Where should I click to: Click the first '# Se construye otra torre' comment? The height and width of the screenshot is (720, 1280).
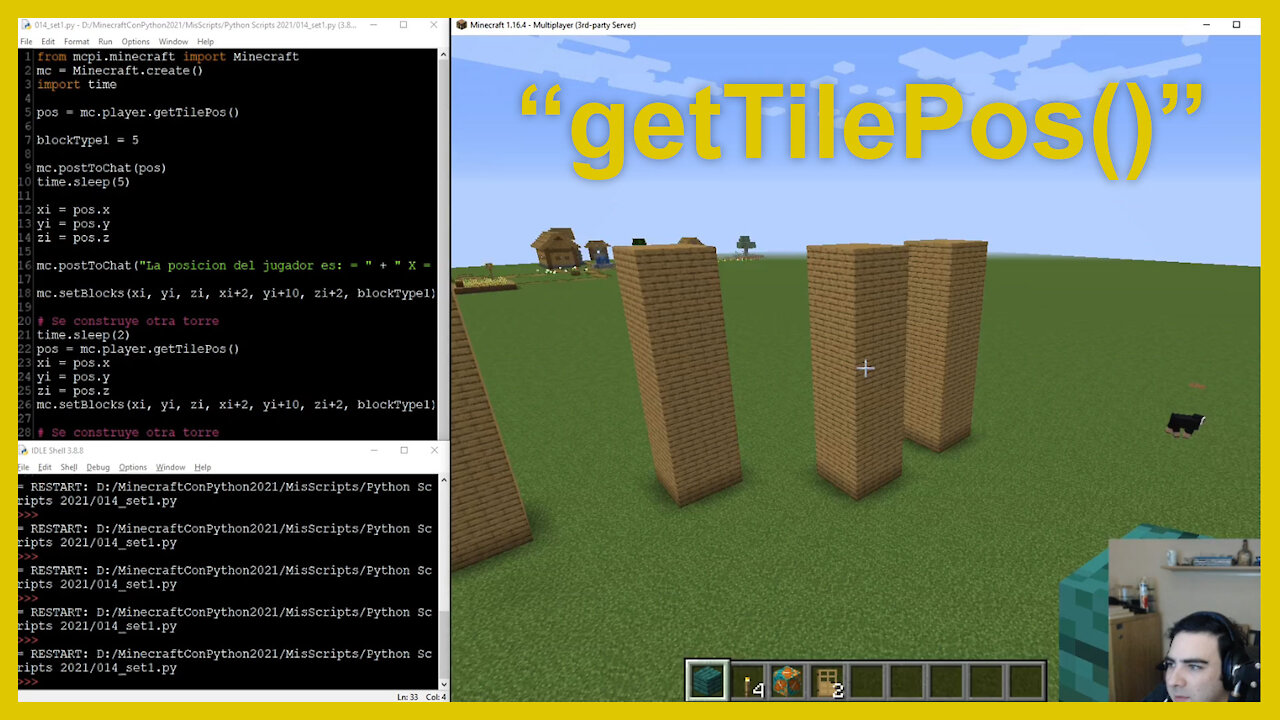(x=128, y=321)
